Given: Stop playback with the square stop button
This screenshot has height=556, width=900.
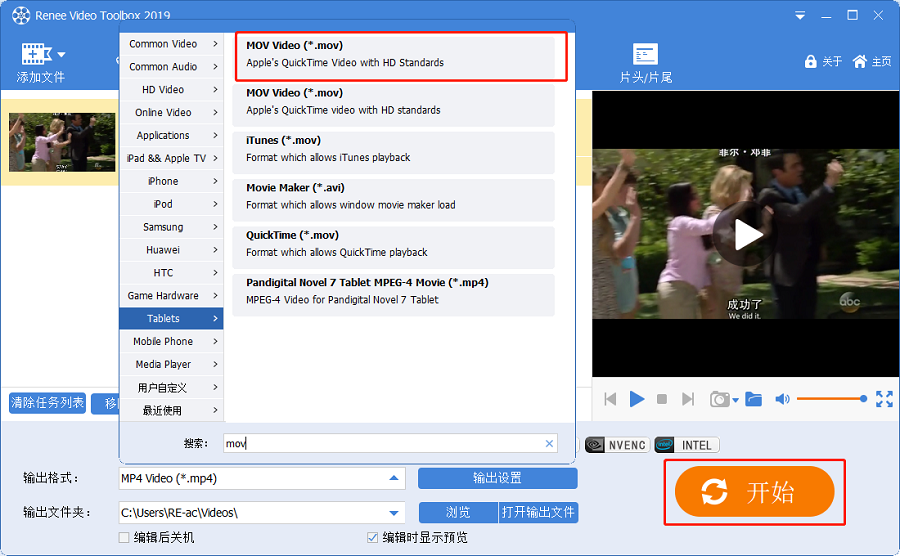Looking at the screenshot, I should coord(662,399).
